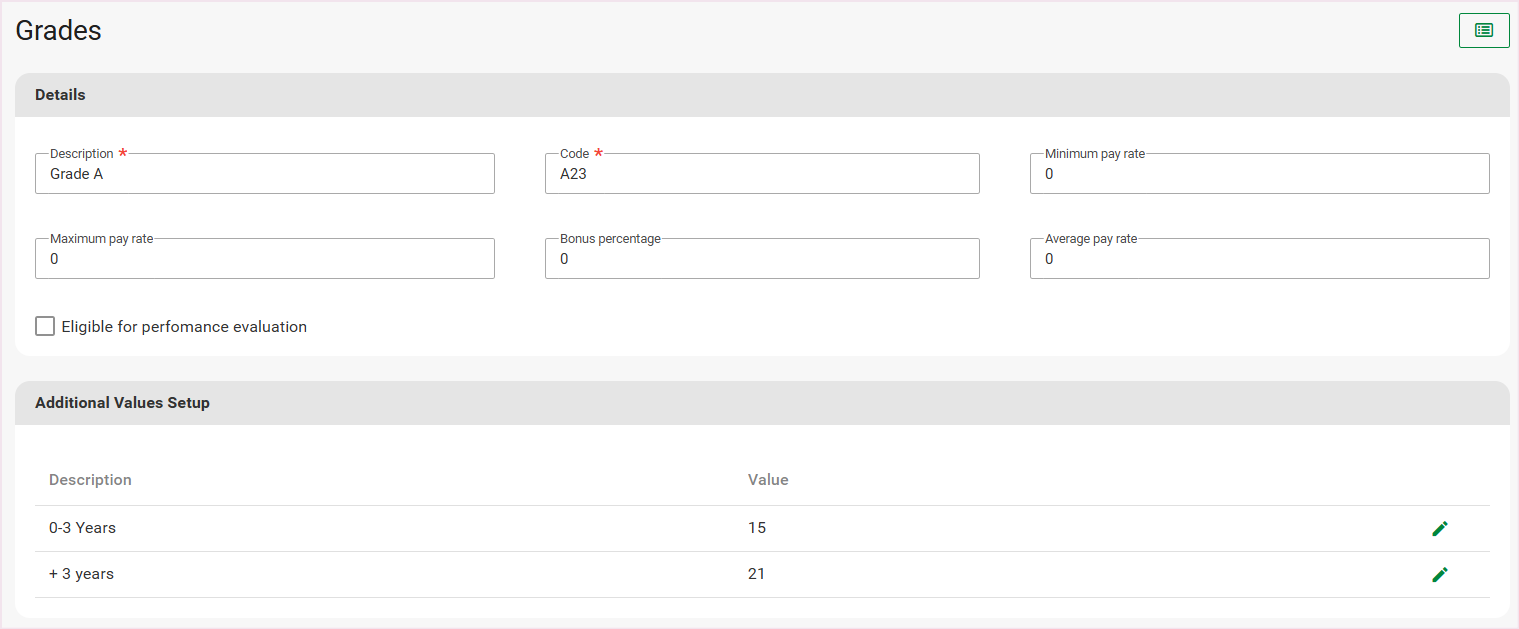The height and width of the screenshot is (629, 1519).
Task: Select the Average pay rate field
Action: [x=1259, y=259]
